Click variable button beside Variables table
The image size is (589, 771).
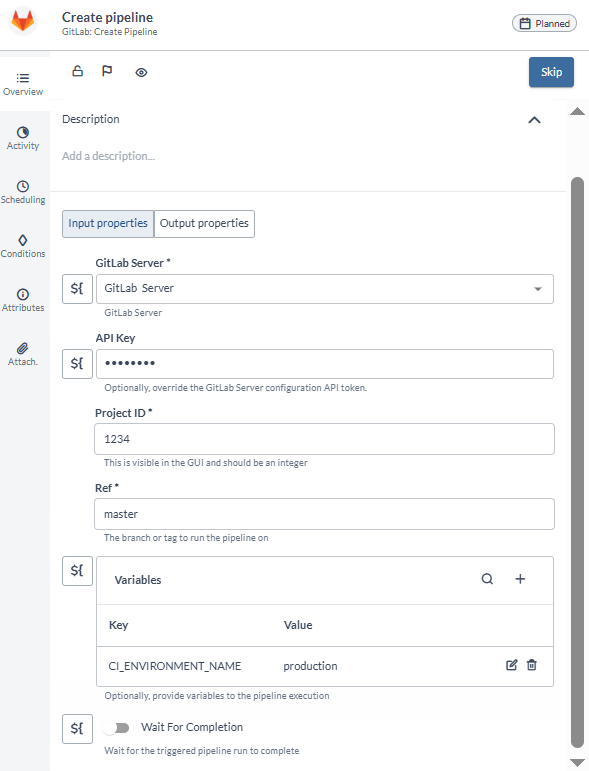(77, 571)
